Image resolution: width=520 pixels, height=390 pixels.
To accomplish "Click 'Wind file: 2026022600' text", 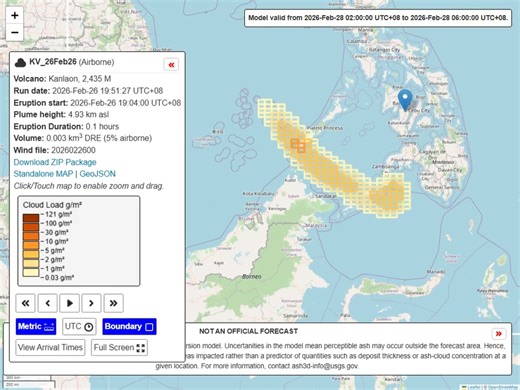I will tap(55, 150).
